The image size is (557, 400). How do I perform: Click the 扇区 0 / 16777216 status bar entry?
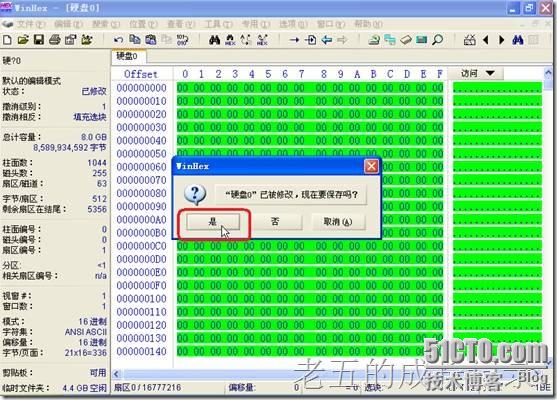[x=147, y=387]
